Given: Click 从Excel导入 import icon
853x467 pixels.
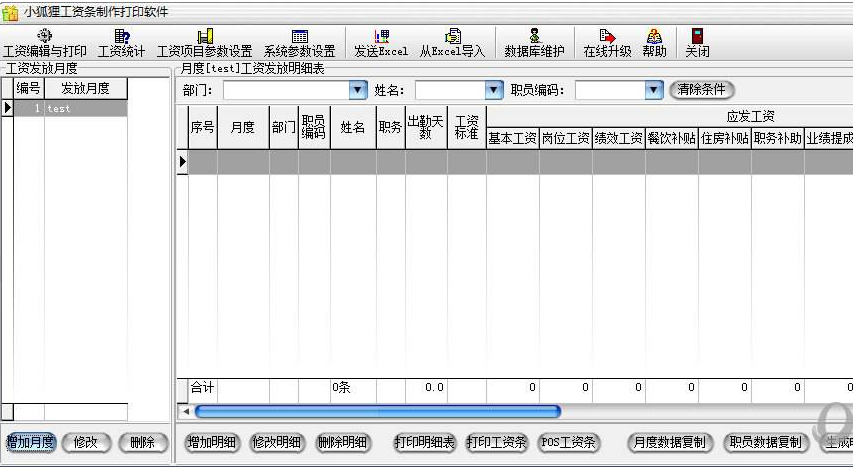Looking at the screenshot, I should [452, 42].
